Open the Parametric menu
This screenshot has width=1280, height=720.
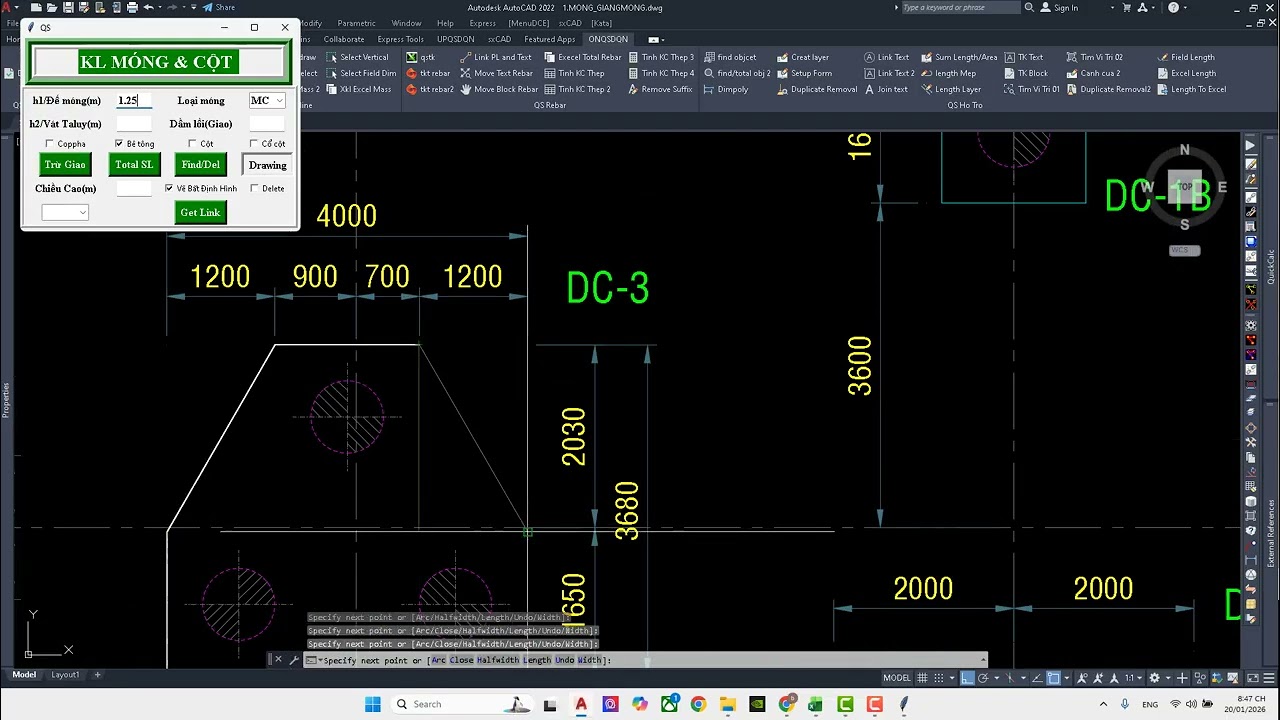357,23
